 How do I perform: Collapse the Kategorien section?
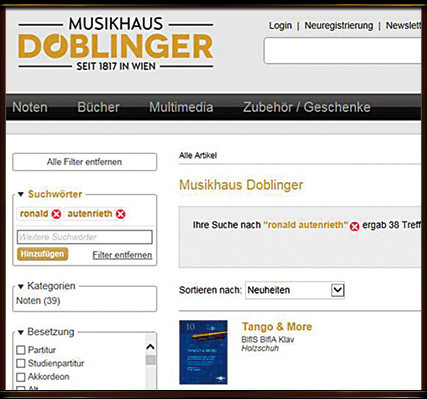click(x=21, y=286)
